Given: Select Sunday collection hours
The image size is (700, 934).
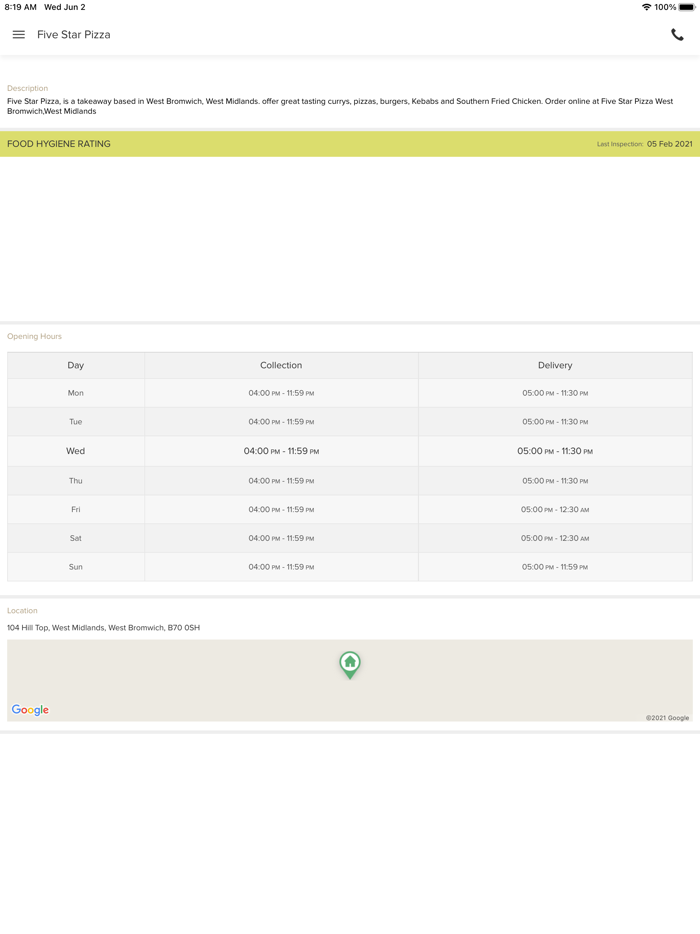Looking at the screenshot, I should (281, 566).
